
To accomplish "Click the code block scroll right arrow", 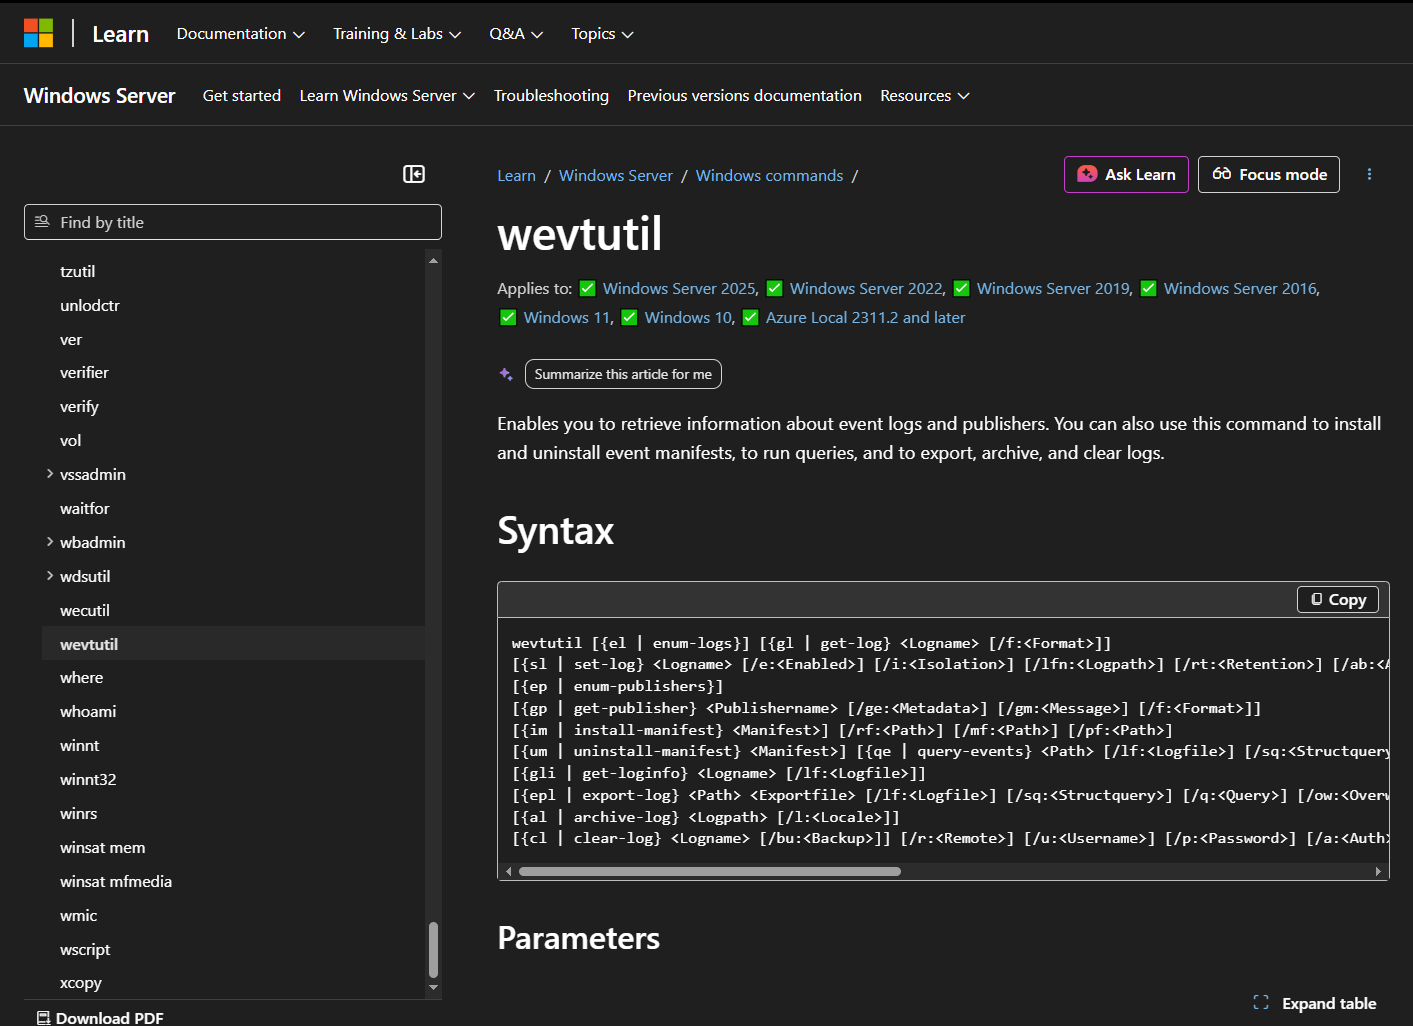I will [x=1378, y=871].
